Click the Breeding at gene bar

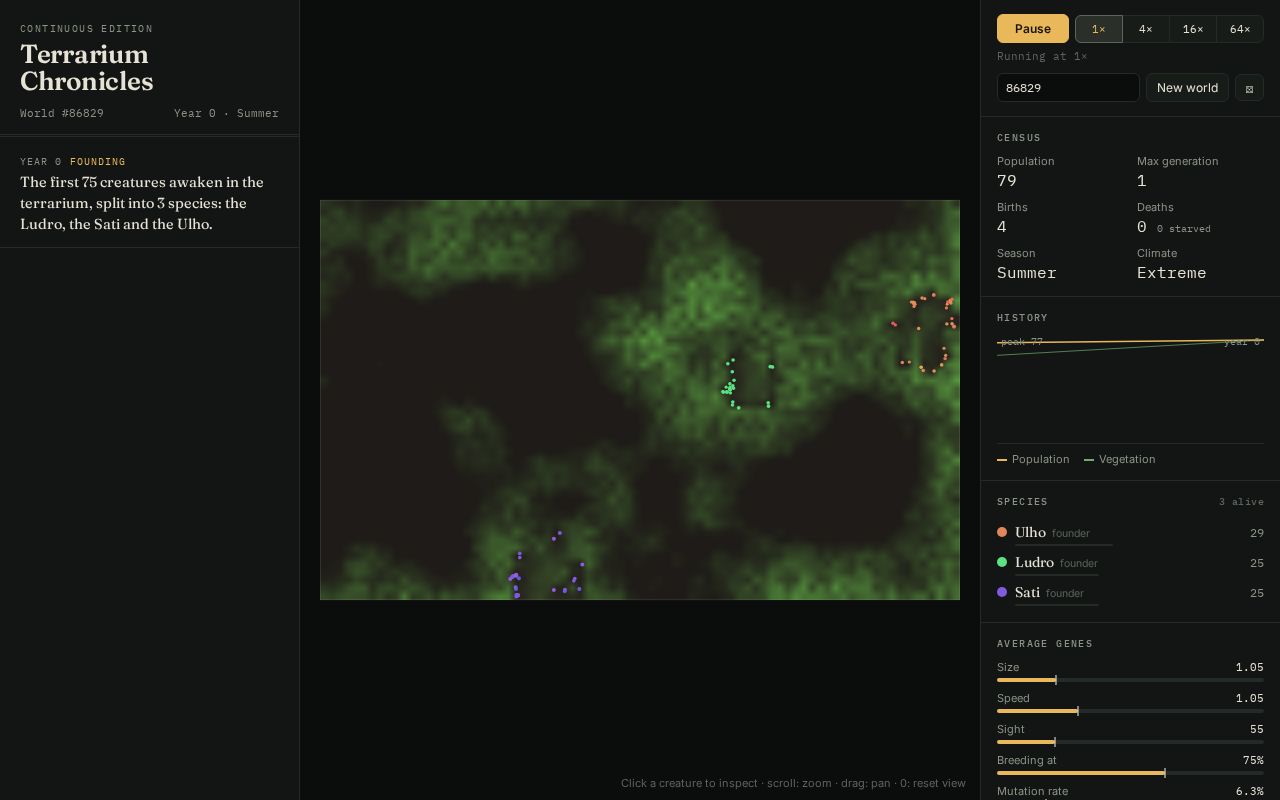click(1130, 773)
